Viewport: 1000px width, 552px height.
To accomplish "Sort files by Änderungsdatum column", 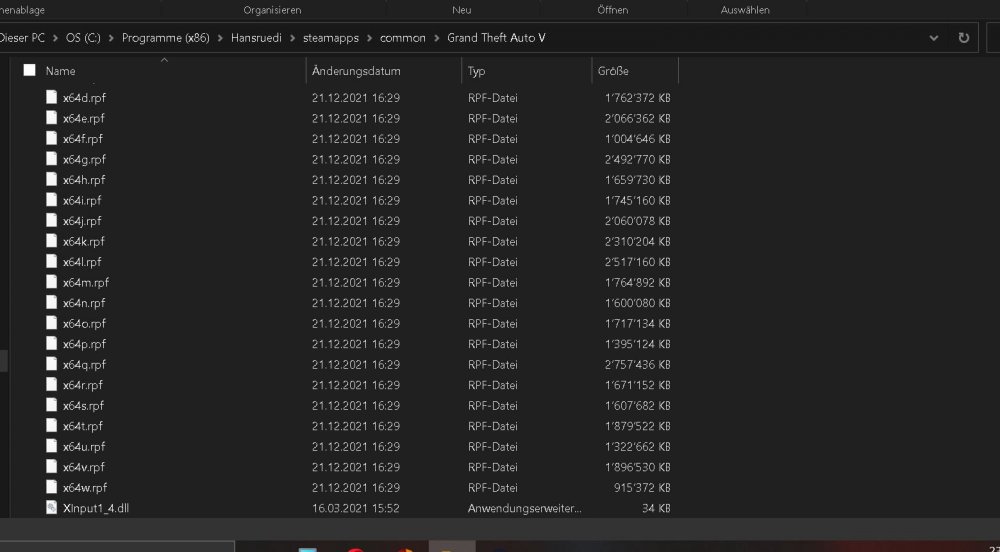I will click(x=356, y=71).
